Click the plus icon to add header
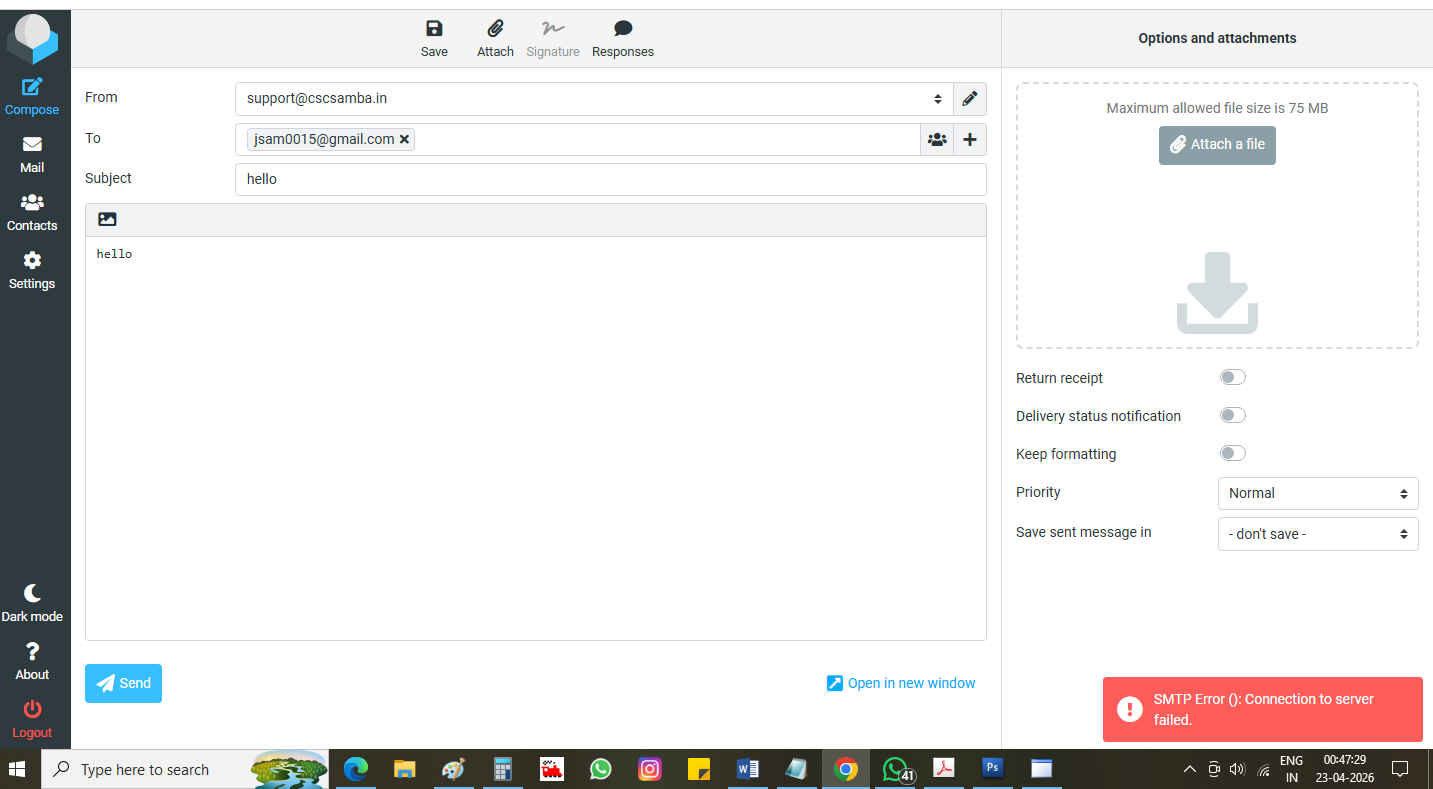1433x789 pixels. pyautogui.click(x=969, y=140)
